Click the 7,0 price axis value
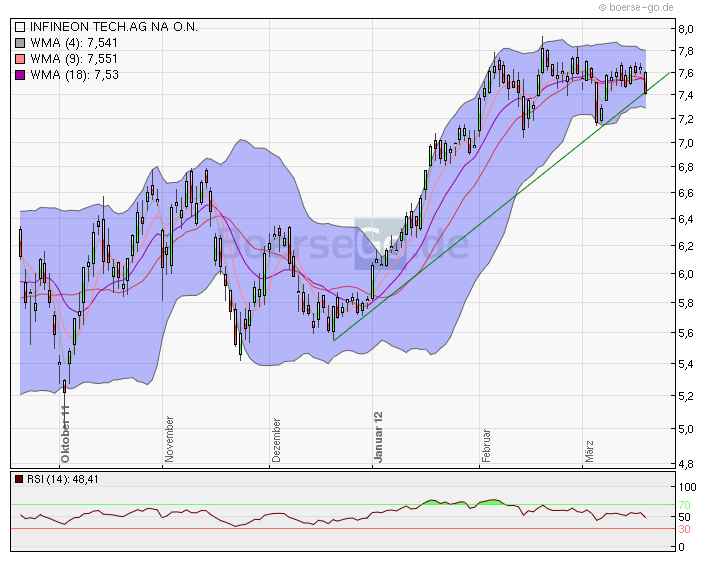This screenshot has width=720, height=561. (x=686, y=143)
